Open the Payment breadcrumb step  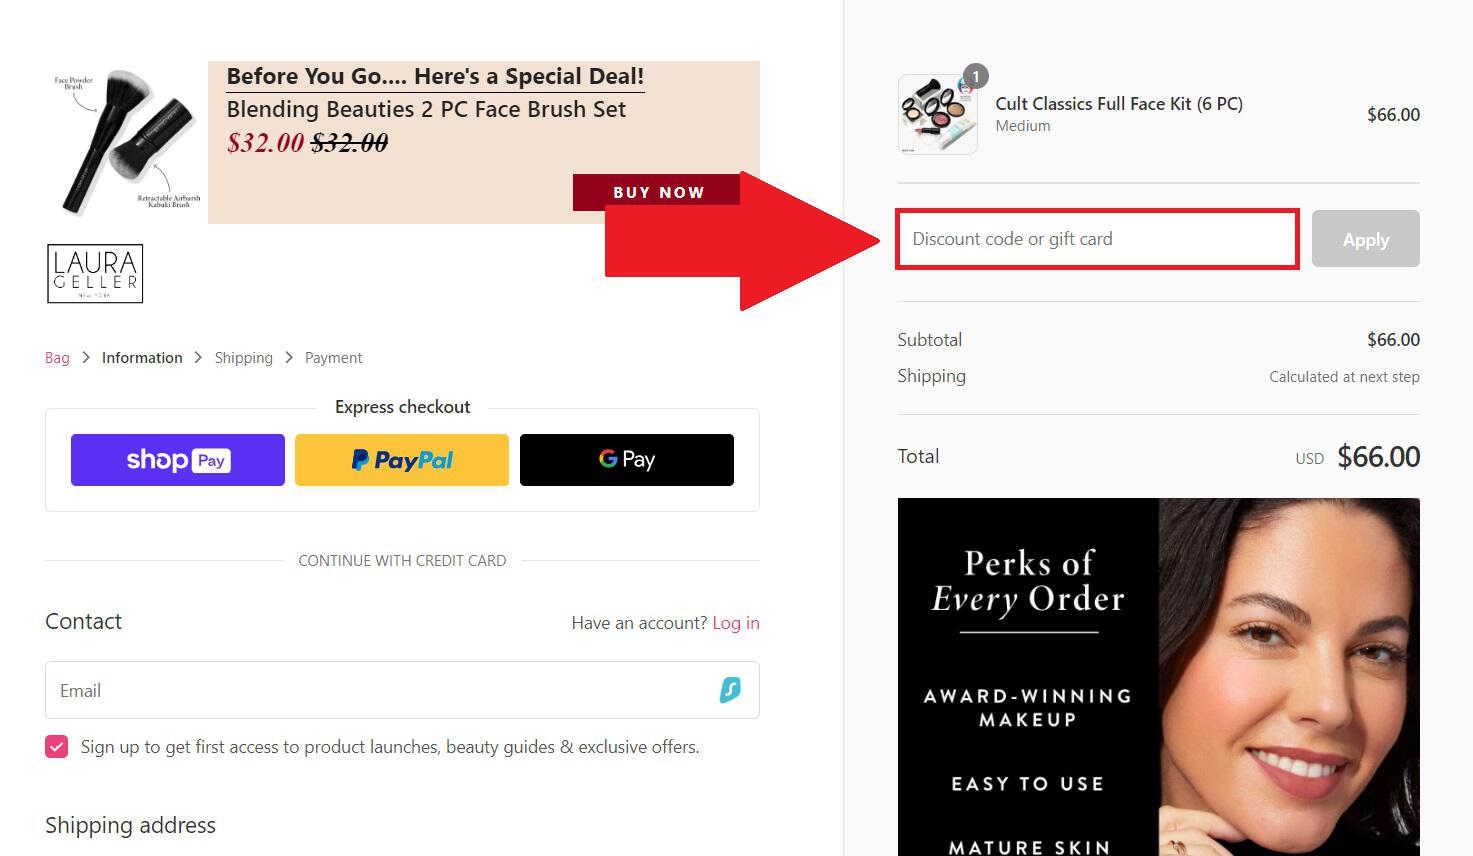click(333, 358)
